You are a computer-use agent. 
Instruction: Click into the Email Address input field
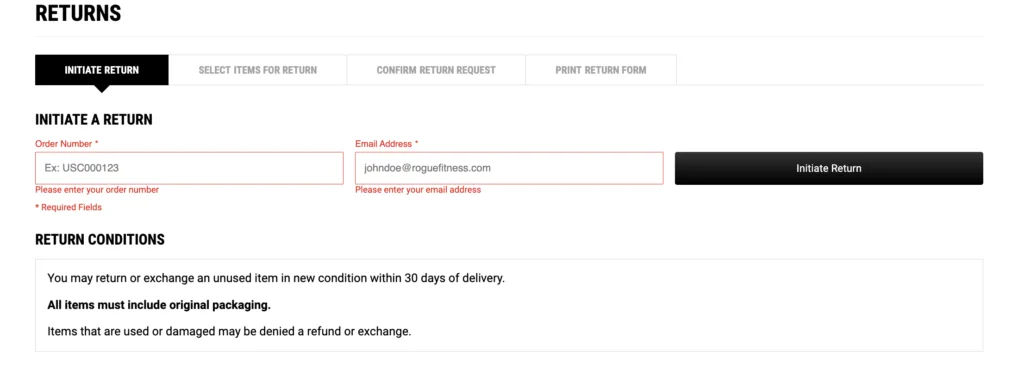(509, 168)
